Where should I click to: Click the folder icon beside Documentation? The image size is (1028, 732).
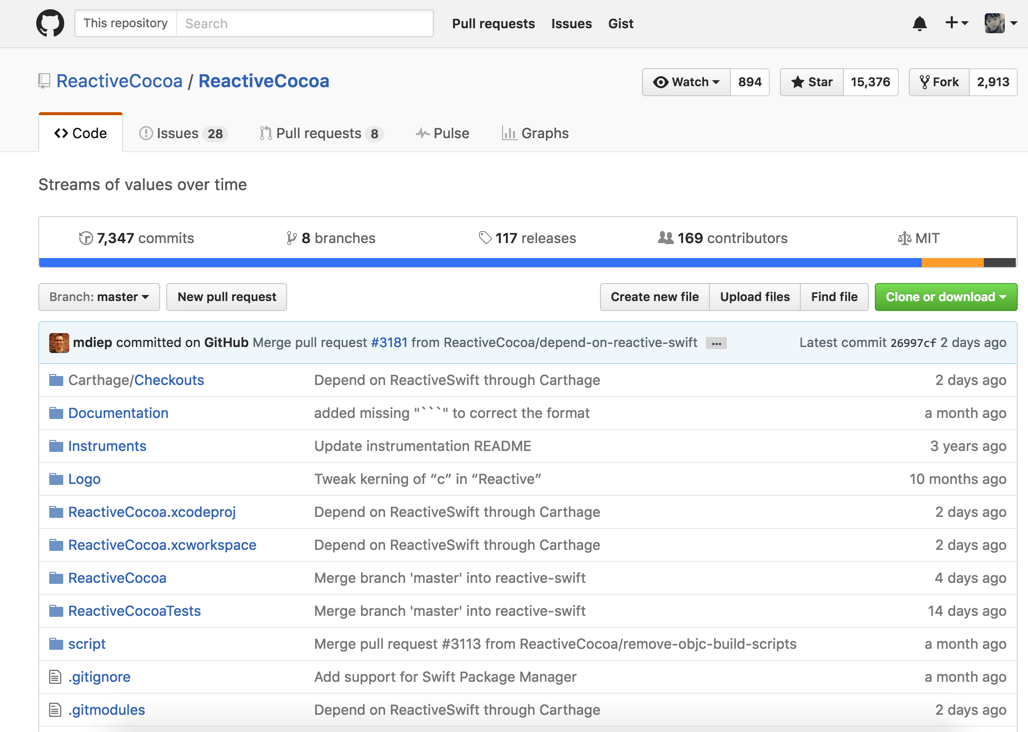point(56,413)
